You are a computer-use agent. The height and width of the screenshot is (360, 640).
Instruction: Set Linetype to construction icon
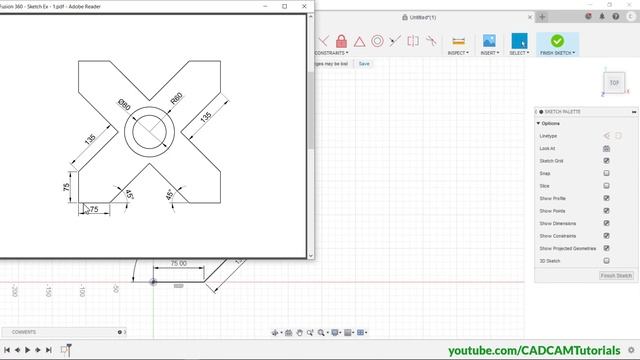click(x=607, y=136)
